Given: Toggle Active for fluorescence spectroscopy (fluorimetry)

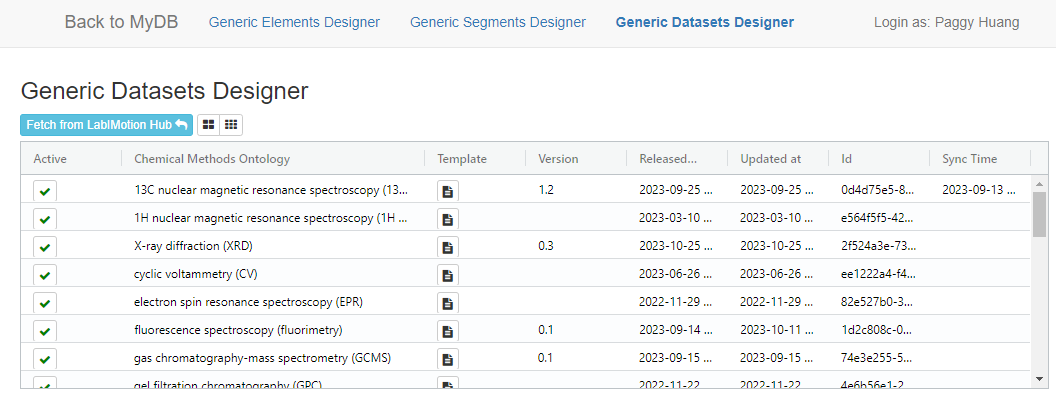Looking at the screenshot, I should [x=44, y=331].
